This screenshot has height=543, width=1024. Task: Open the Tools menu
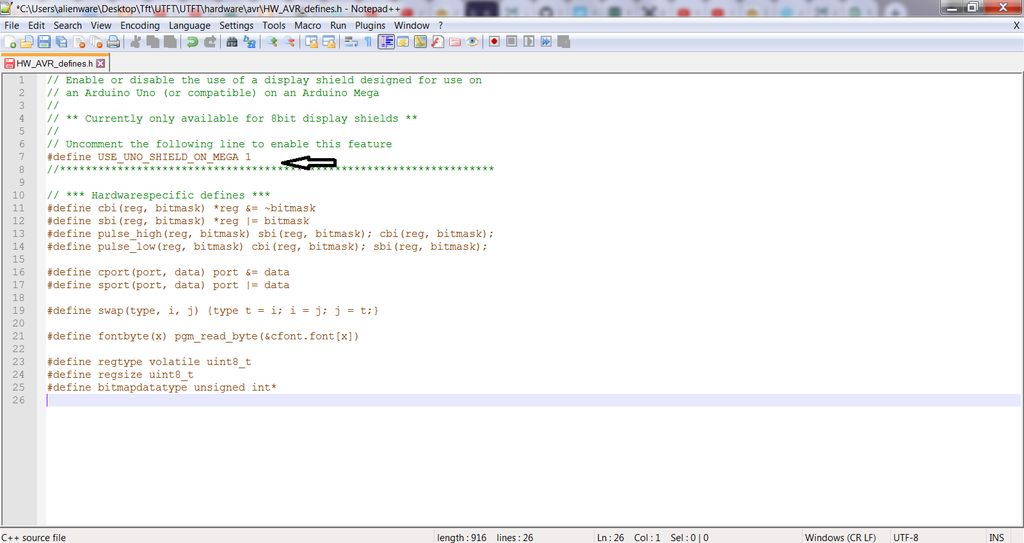tap(274, 25)
